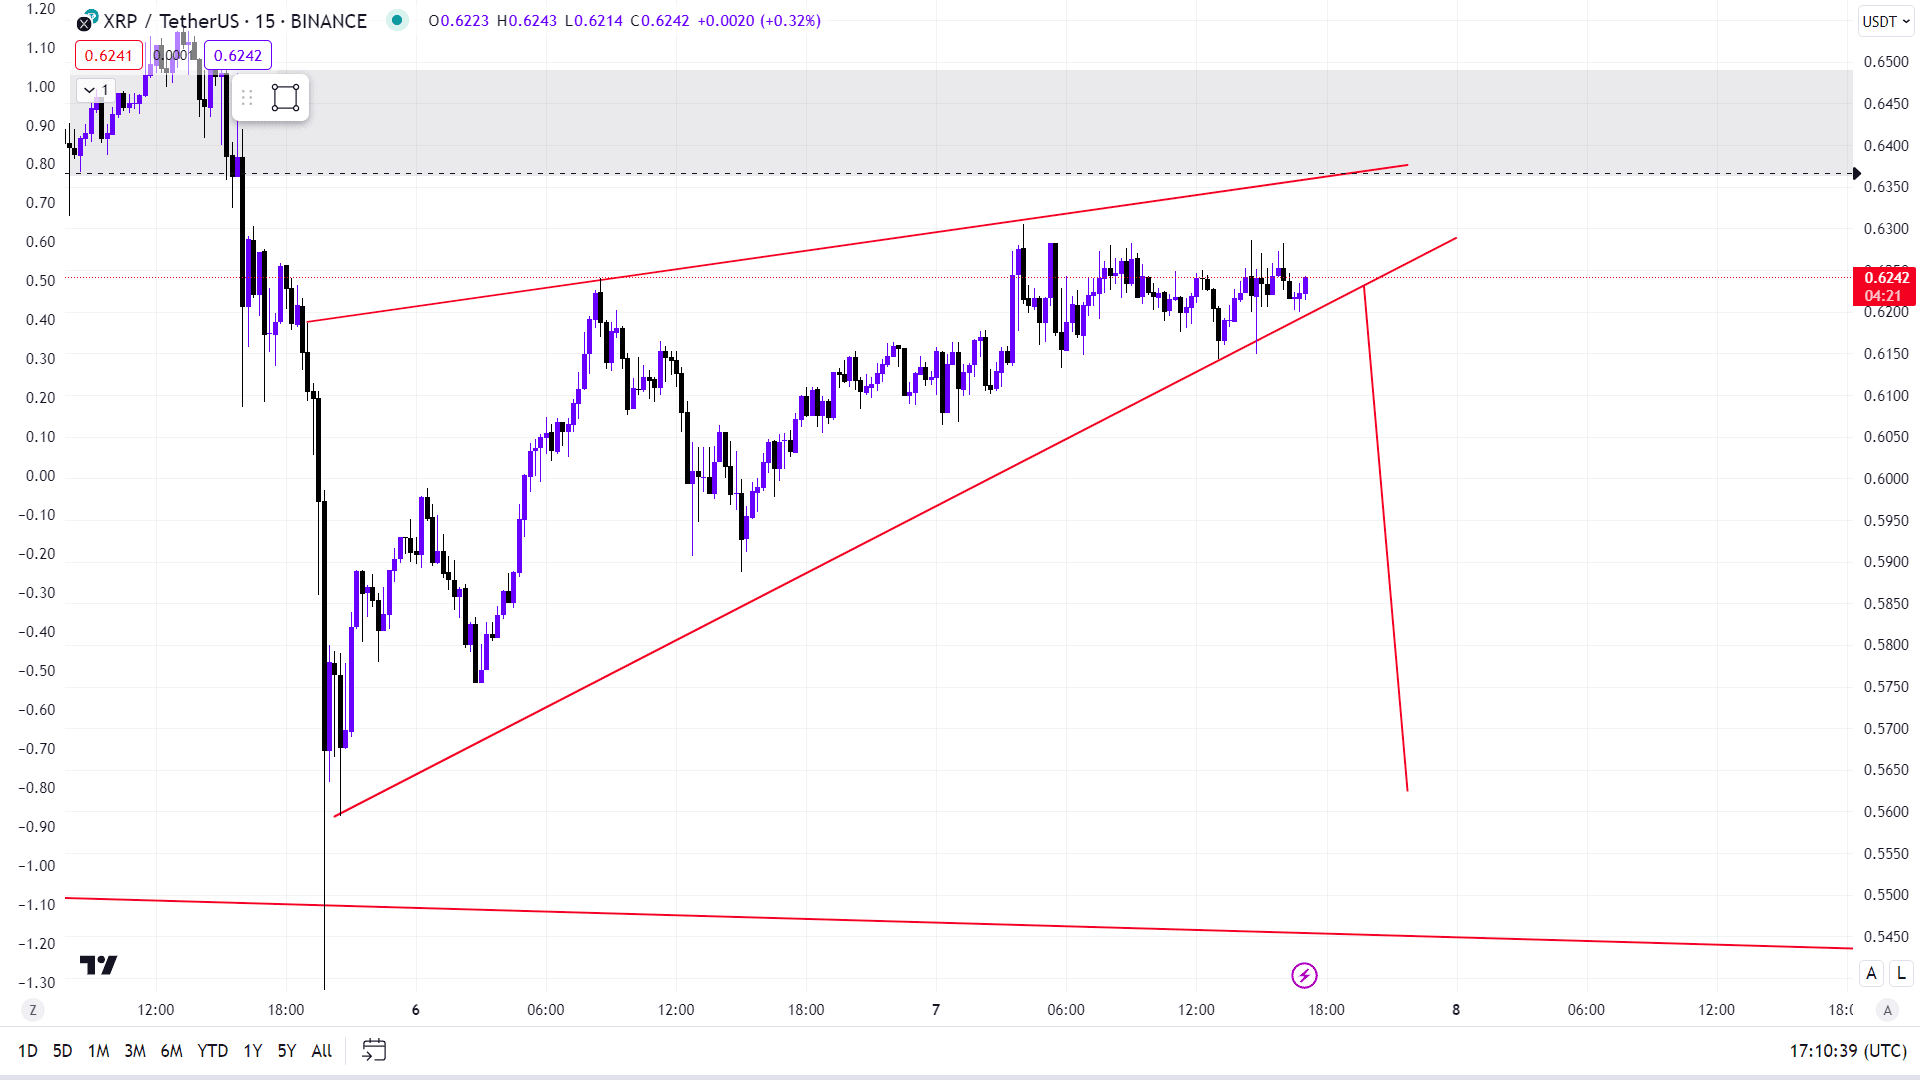Image resolution: width=1920 pixels, height=1080 pixels.
Task: Select the 1Y time range
Action: point(252,1051)
